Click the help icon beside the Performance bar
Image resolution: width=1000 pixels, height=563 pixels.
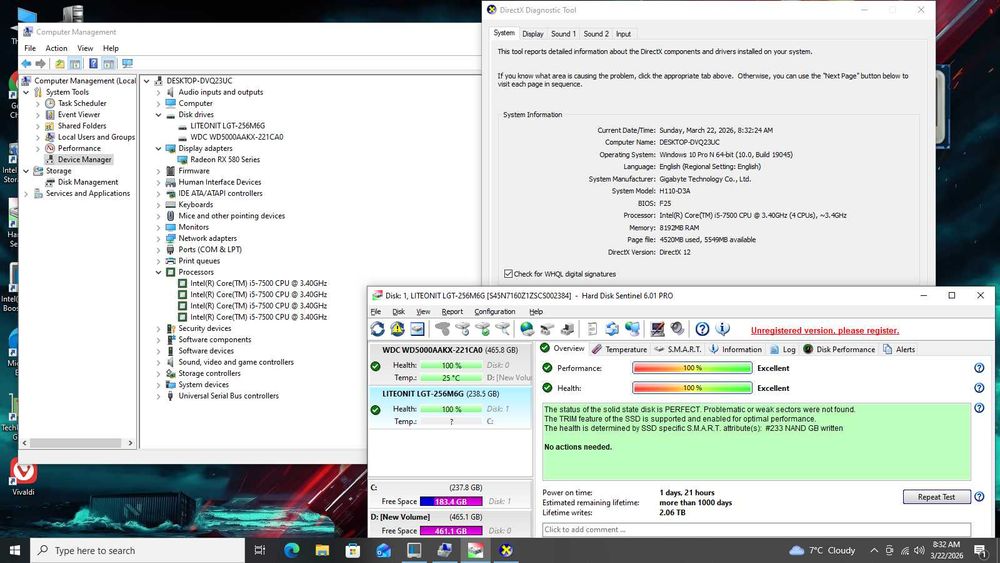tap(979, 368)
